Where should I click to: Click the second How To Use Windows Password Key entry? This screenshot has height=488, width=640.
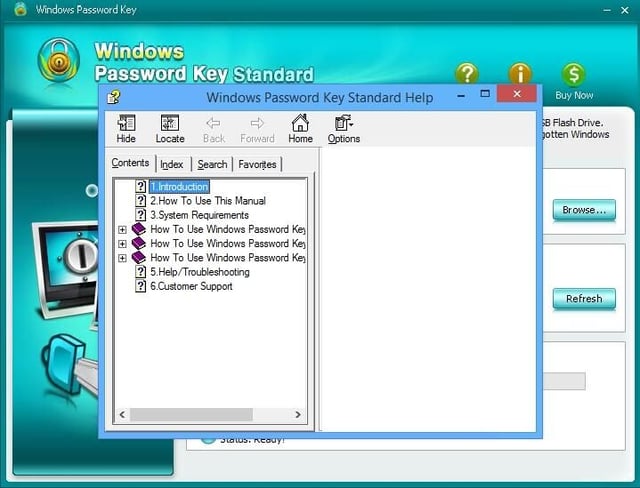228,244
